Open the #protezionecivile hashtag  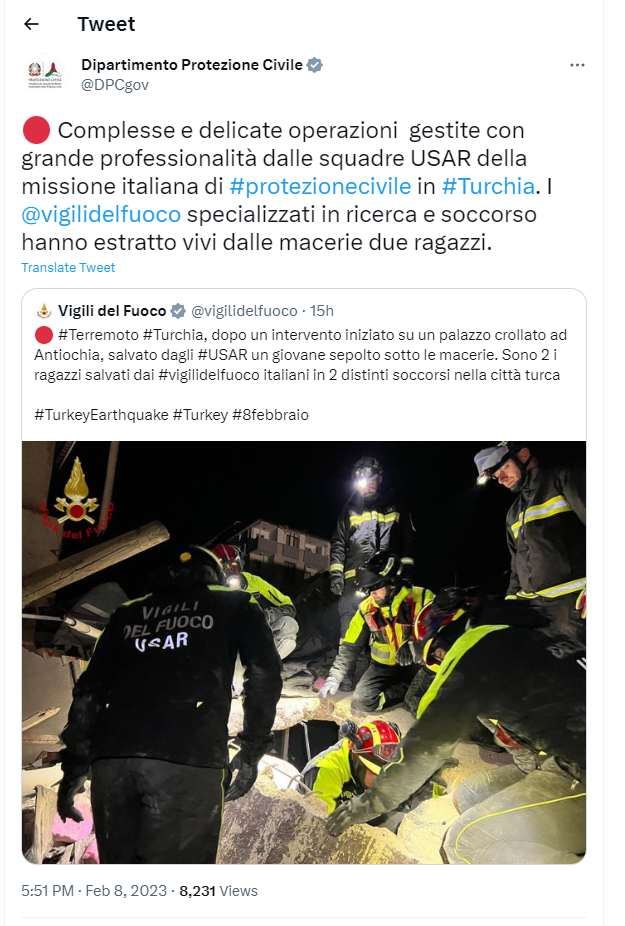click(320, 186)
